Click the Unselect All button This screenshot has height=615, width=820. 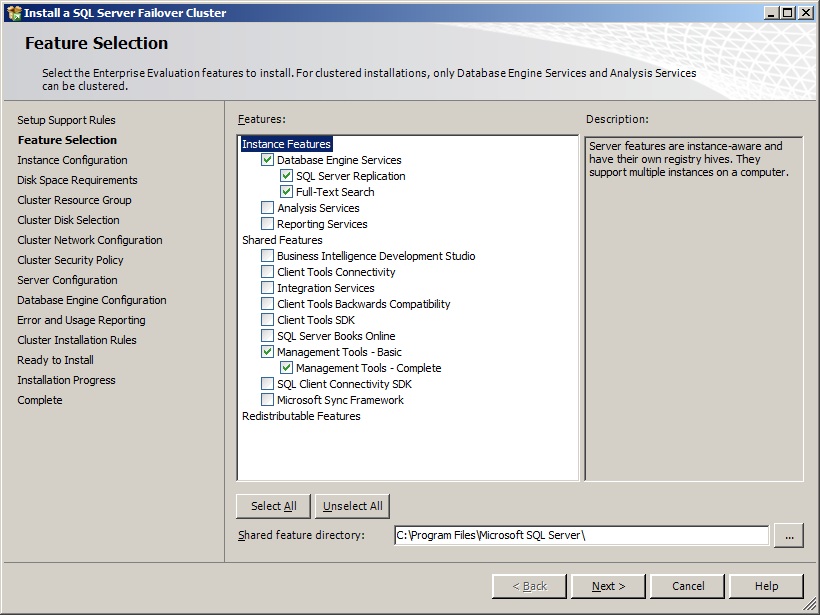(352, 506)
